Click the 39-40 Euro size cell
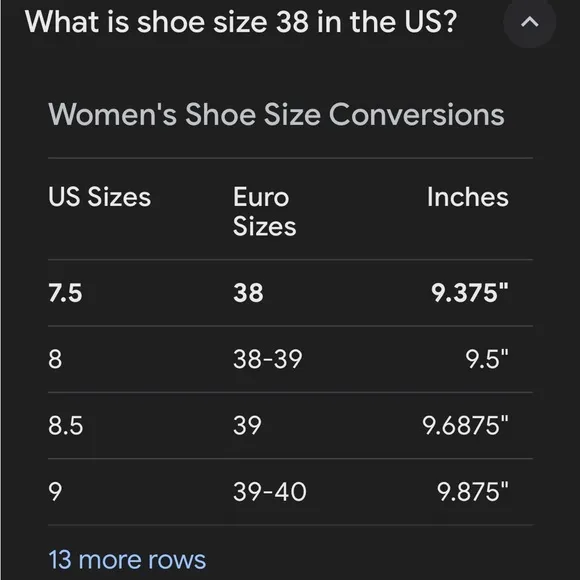This screenshot has width=580, height=580. pos(270,492)
